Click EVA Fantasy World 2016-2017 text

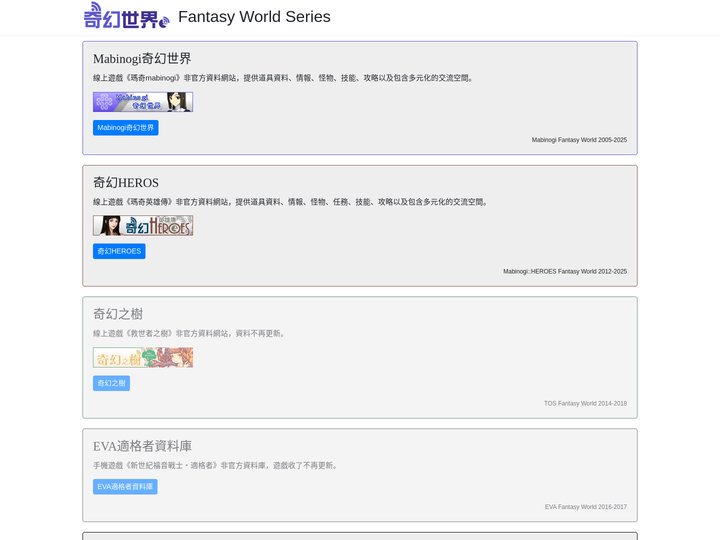click(x=586, y=507)
